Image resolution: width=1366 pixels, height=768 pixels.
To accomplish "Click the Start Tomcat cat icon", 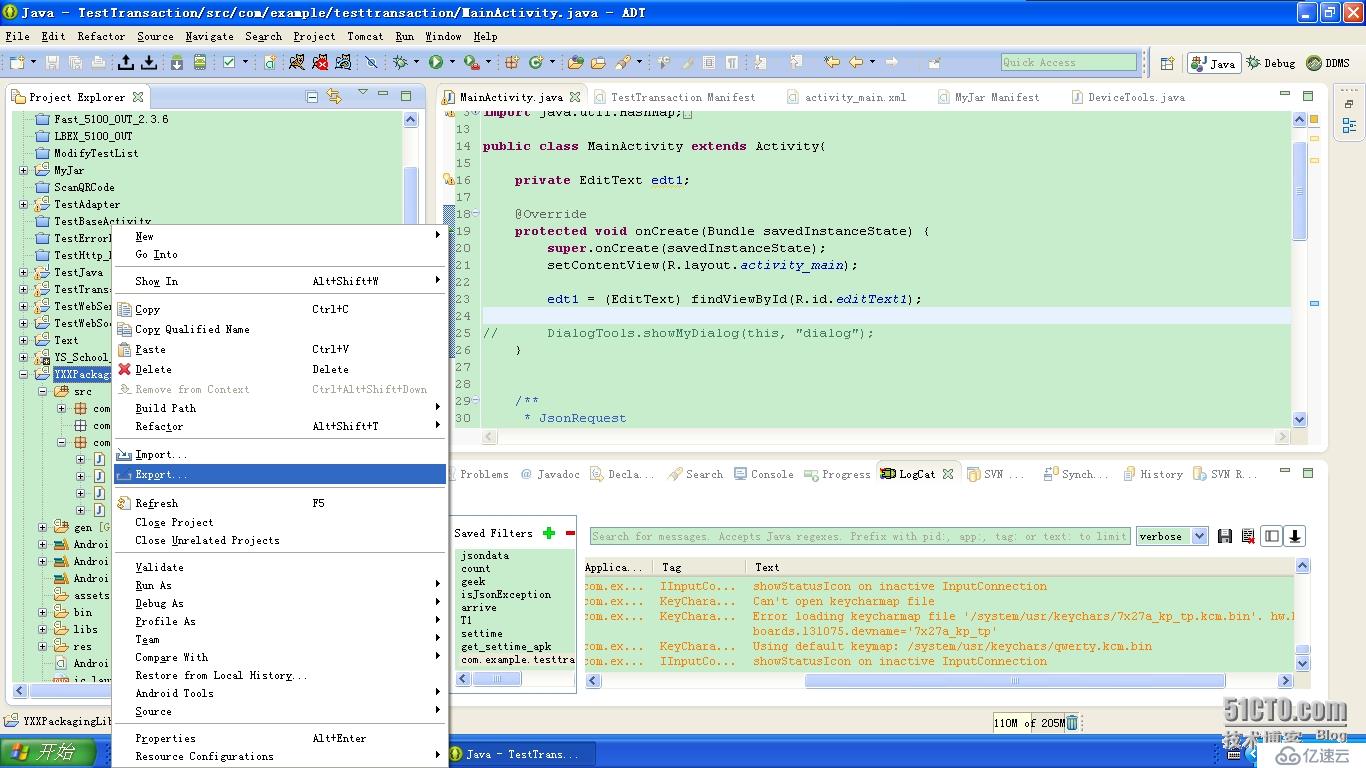I will click(297, 62).
